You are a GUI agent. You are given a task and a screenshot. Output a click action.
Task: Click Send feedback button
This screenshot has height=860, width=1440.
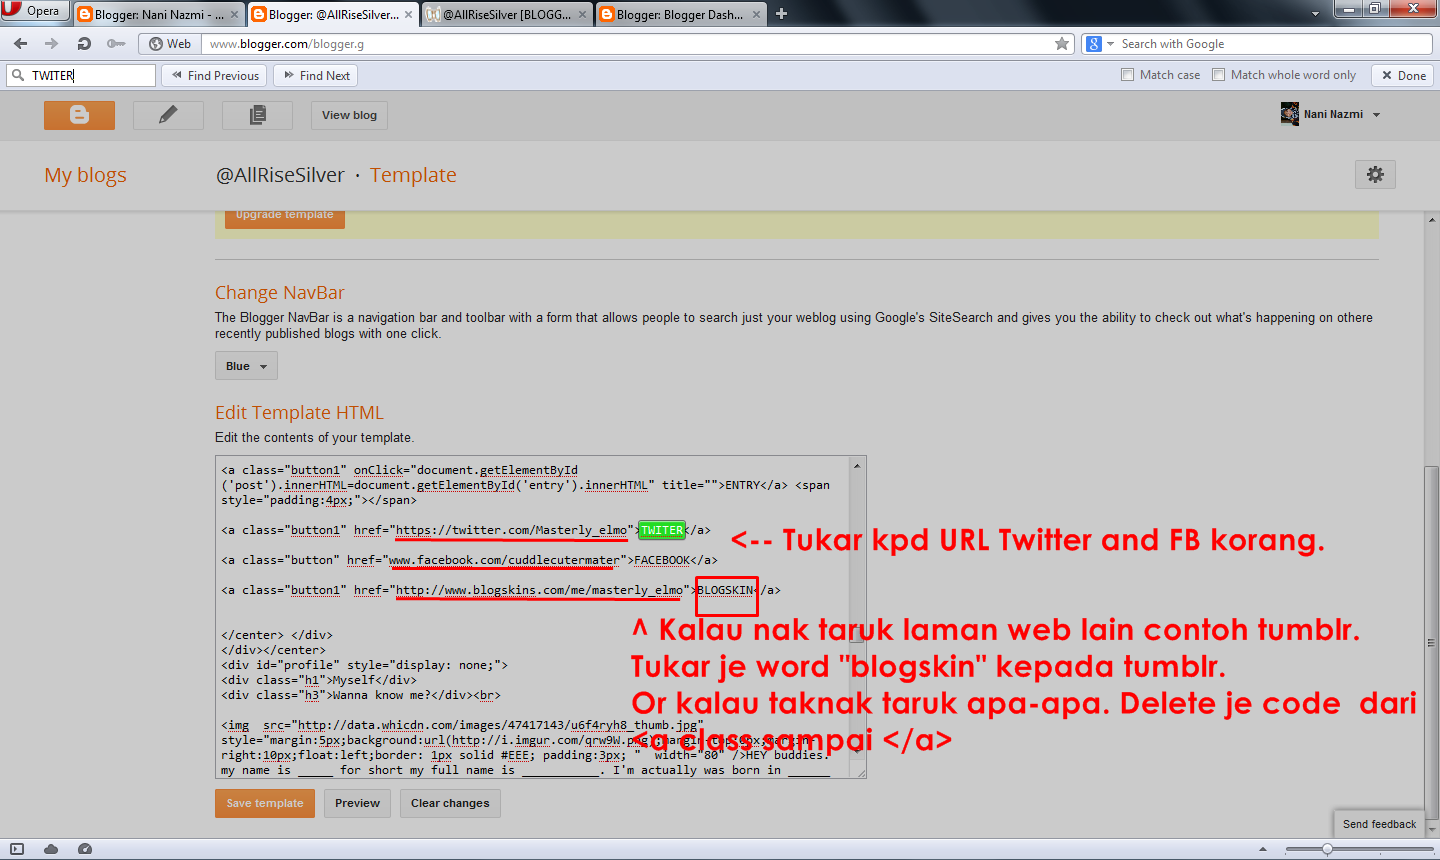[x=1379, y=824]
